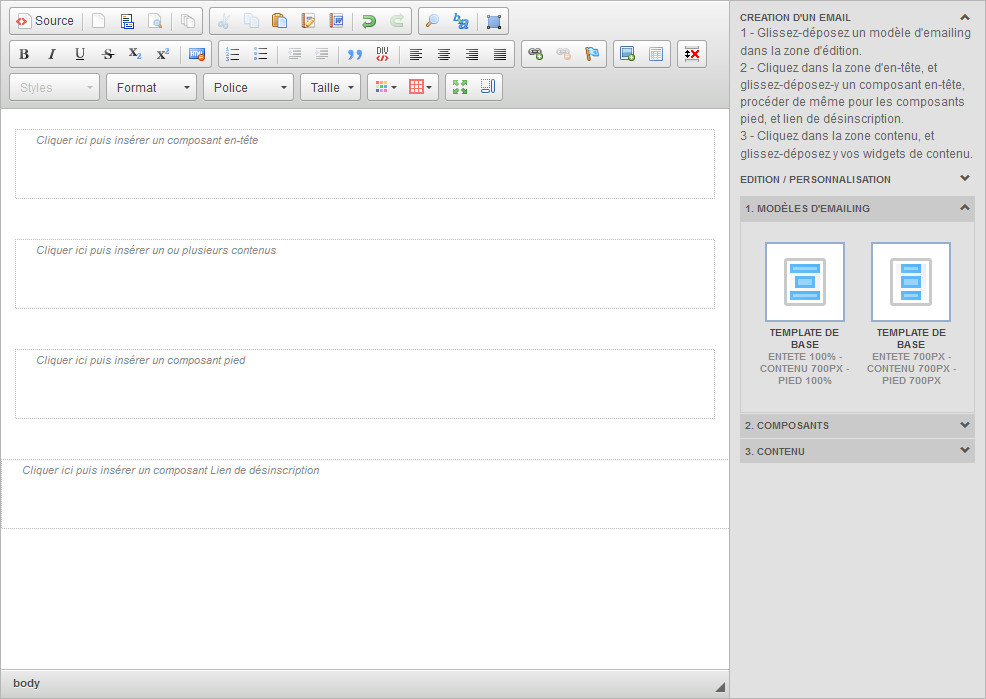Center align the text
Screen dimensions: 986x699
(444, 54)
